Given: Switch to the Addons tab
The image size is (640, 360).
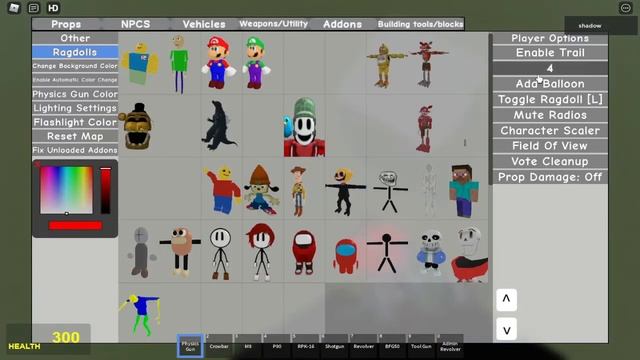Looking at the screenshot, I should 342,24.
